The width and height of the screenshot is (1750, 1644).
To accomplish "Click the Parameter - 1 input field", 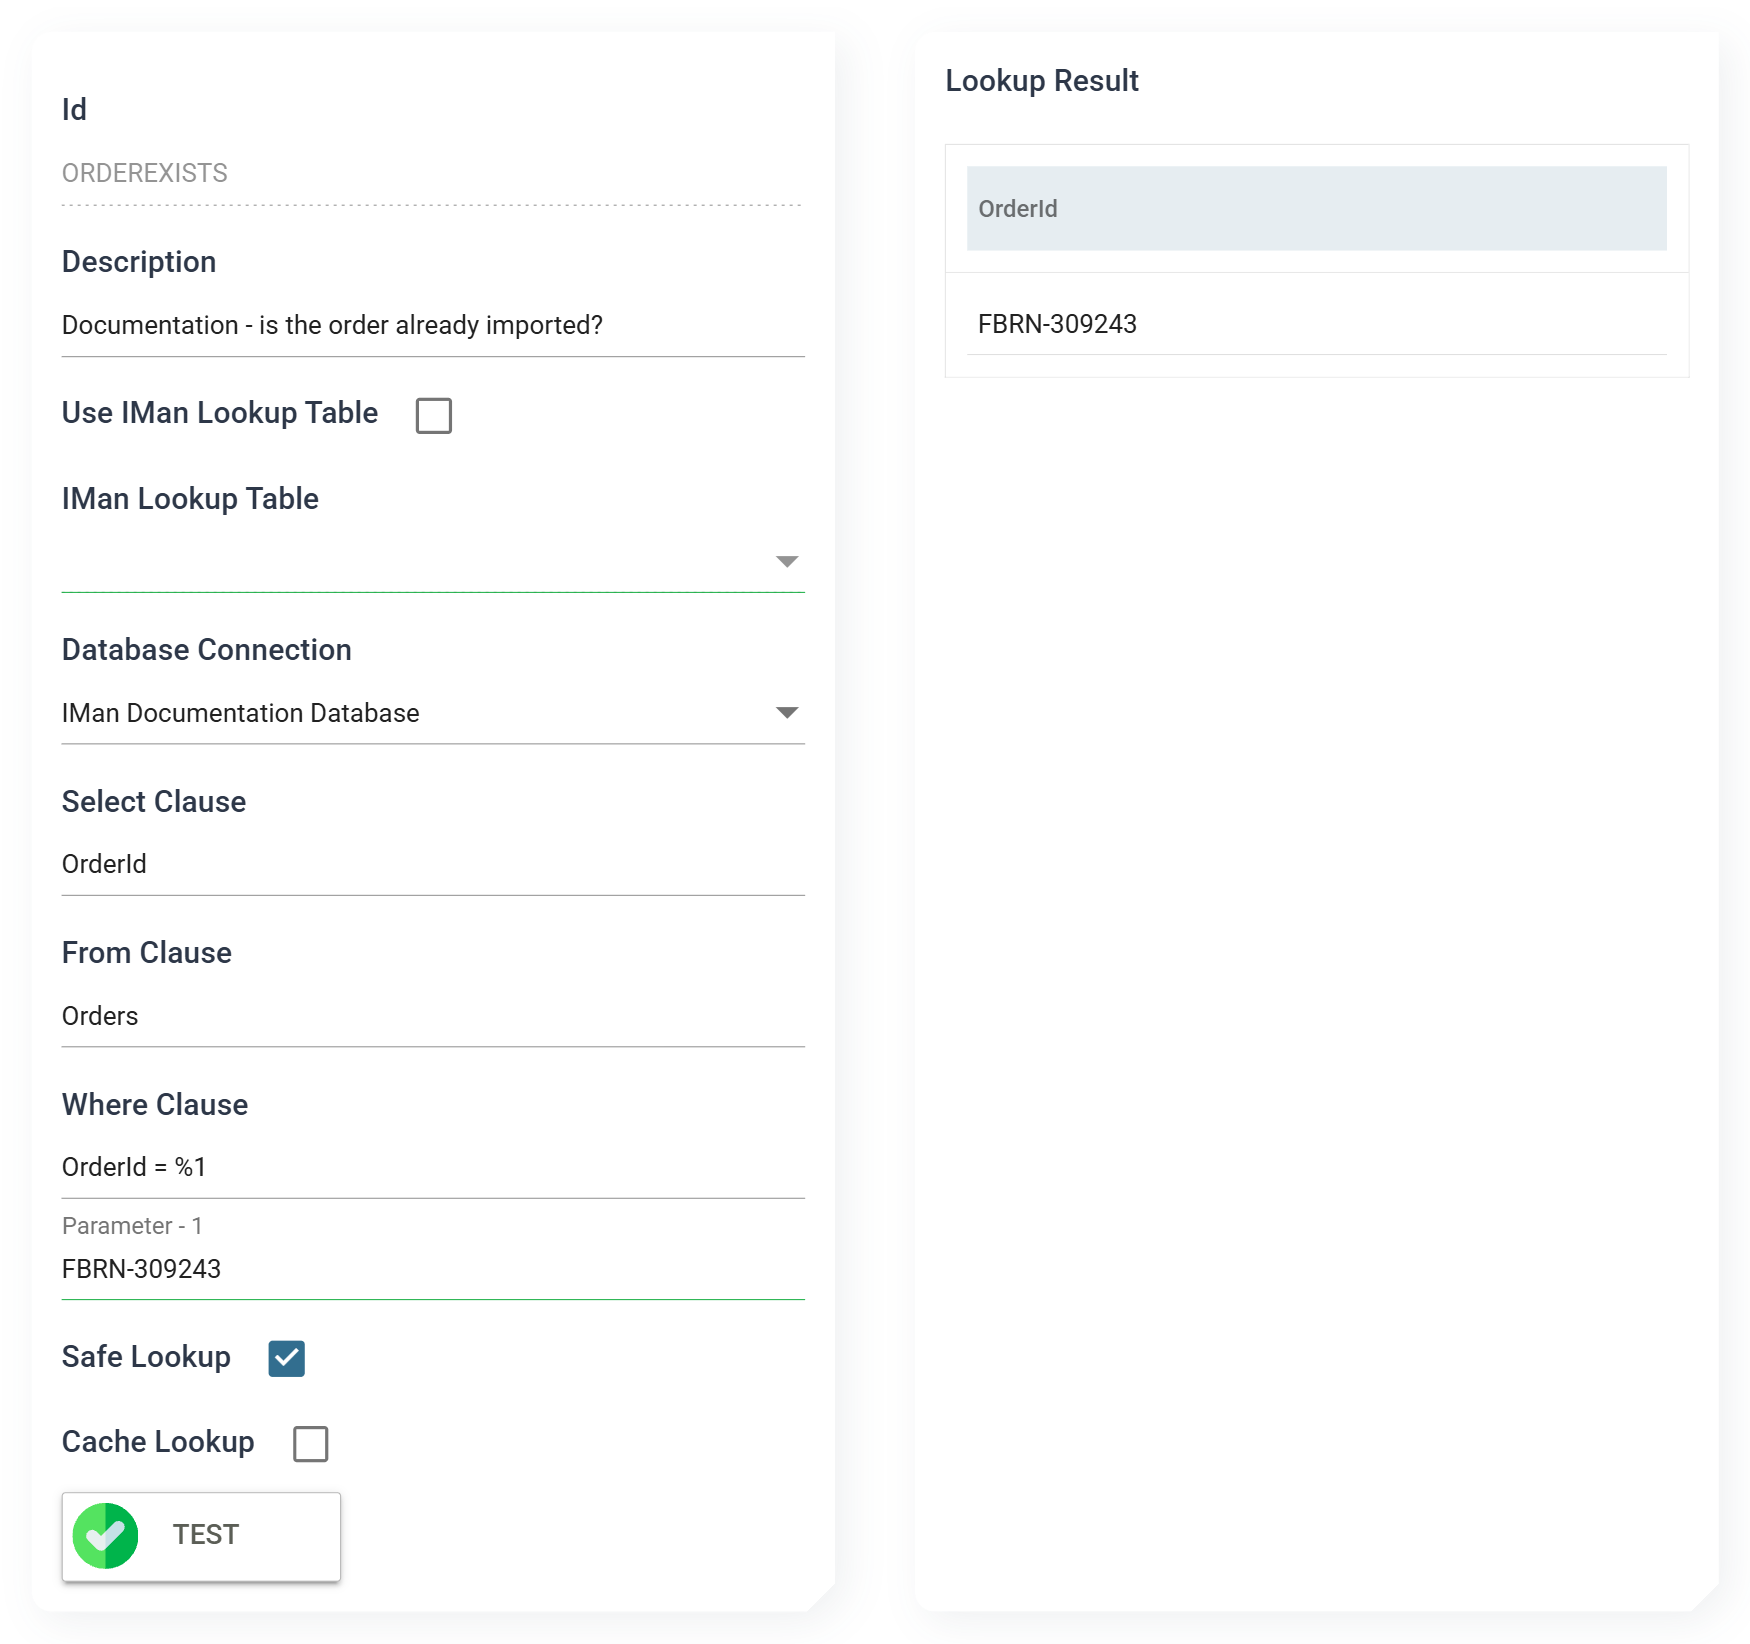I will coord(433,1270).
